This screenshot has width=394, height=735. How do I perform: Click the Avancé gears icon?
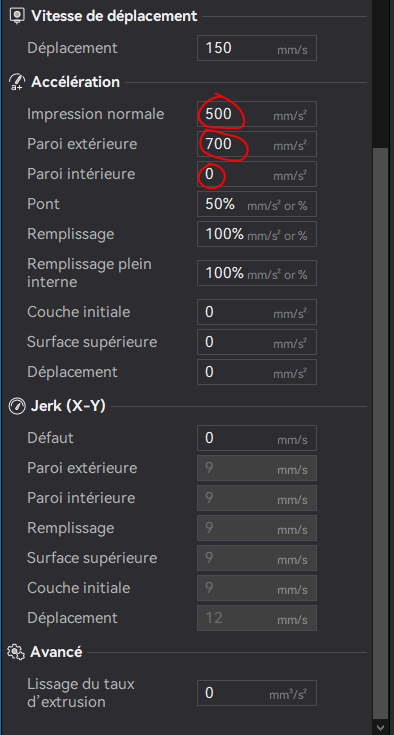(16, 652)
